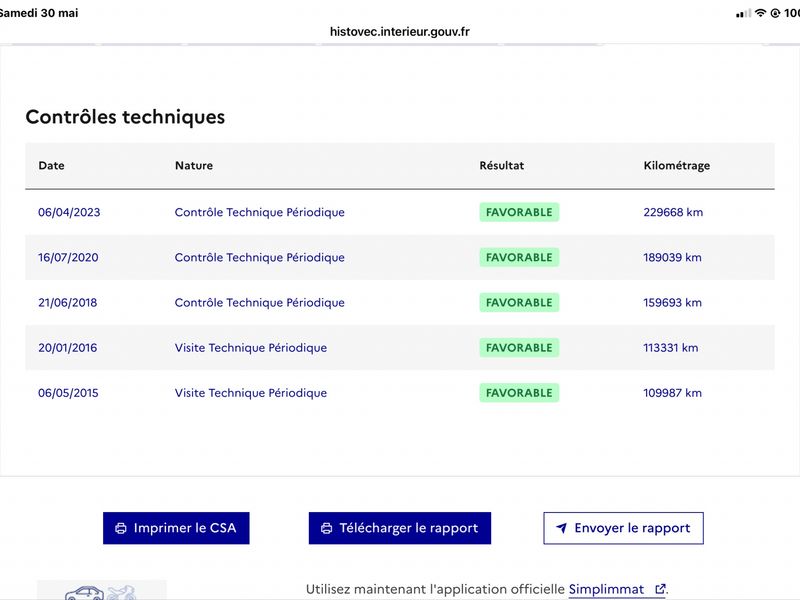The height and width of the screenshot is (600, 800).
Task: Tap the histovec.interieur.gouv.fr address bar
Action: [x=399, y=32]
